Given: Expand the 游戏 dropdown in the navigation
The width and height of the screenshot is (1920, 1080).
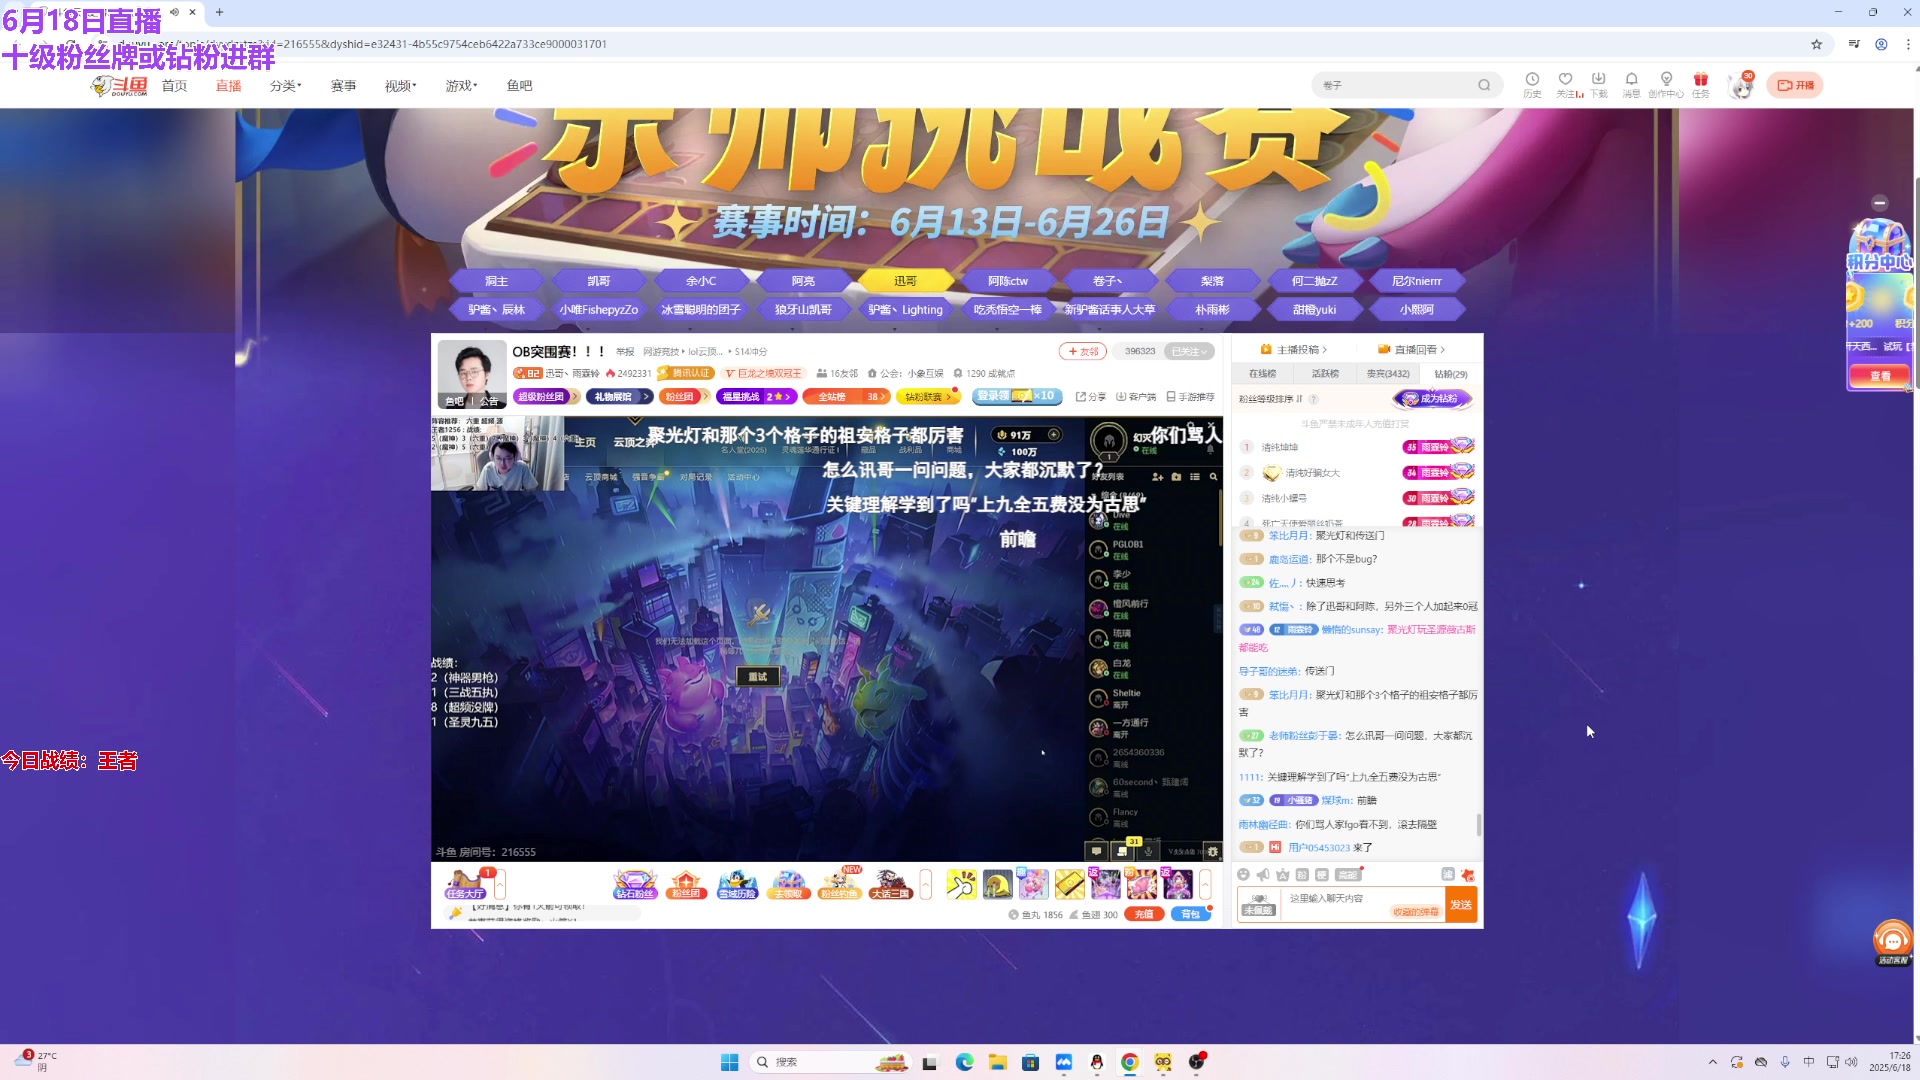Looking at the screenshot, I should pos(461,86).
